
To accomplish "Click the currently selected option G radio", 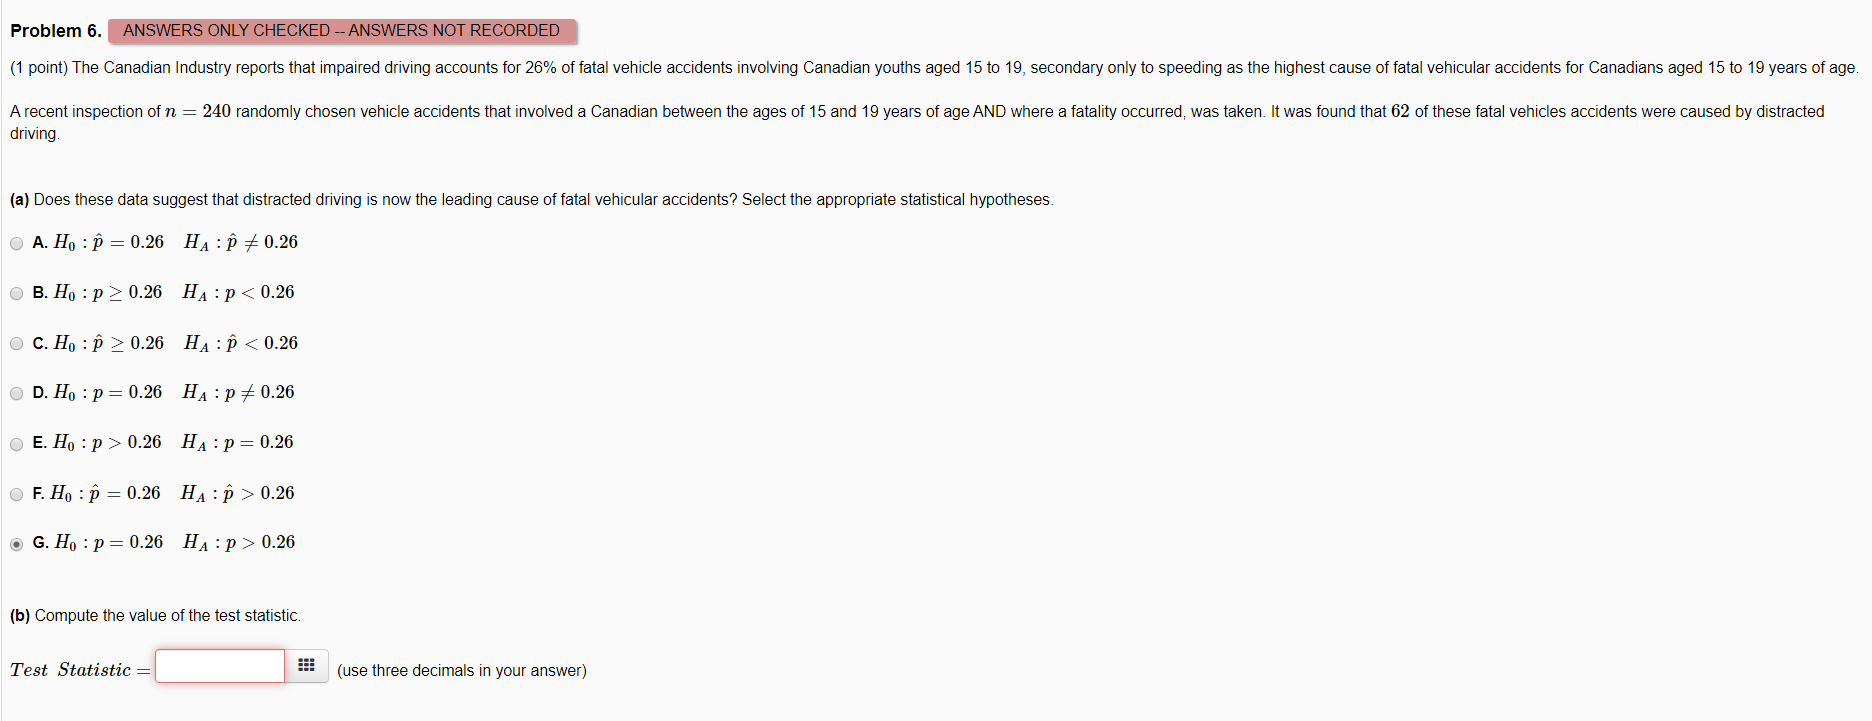I will pos(16,543).
